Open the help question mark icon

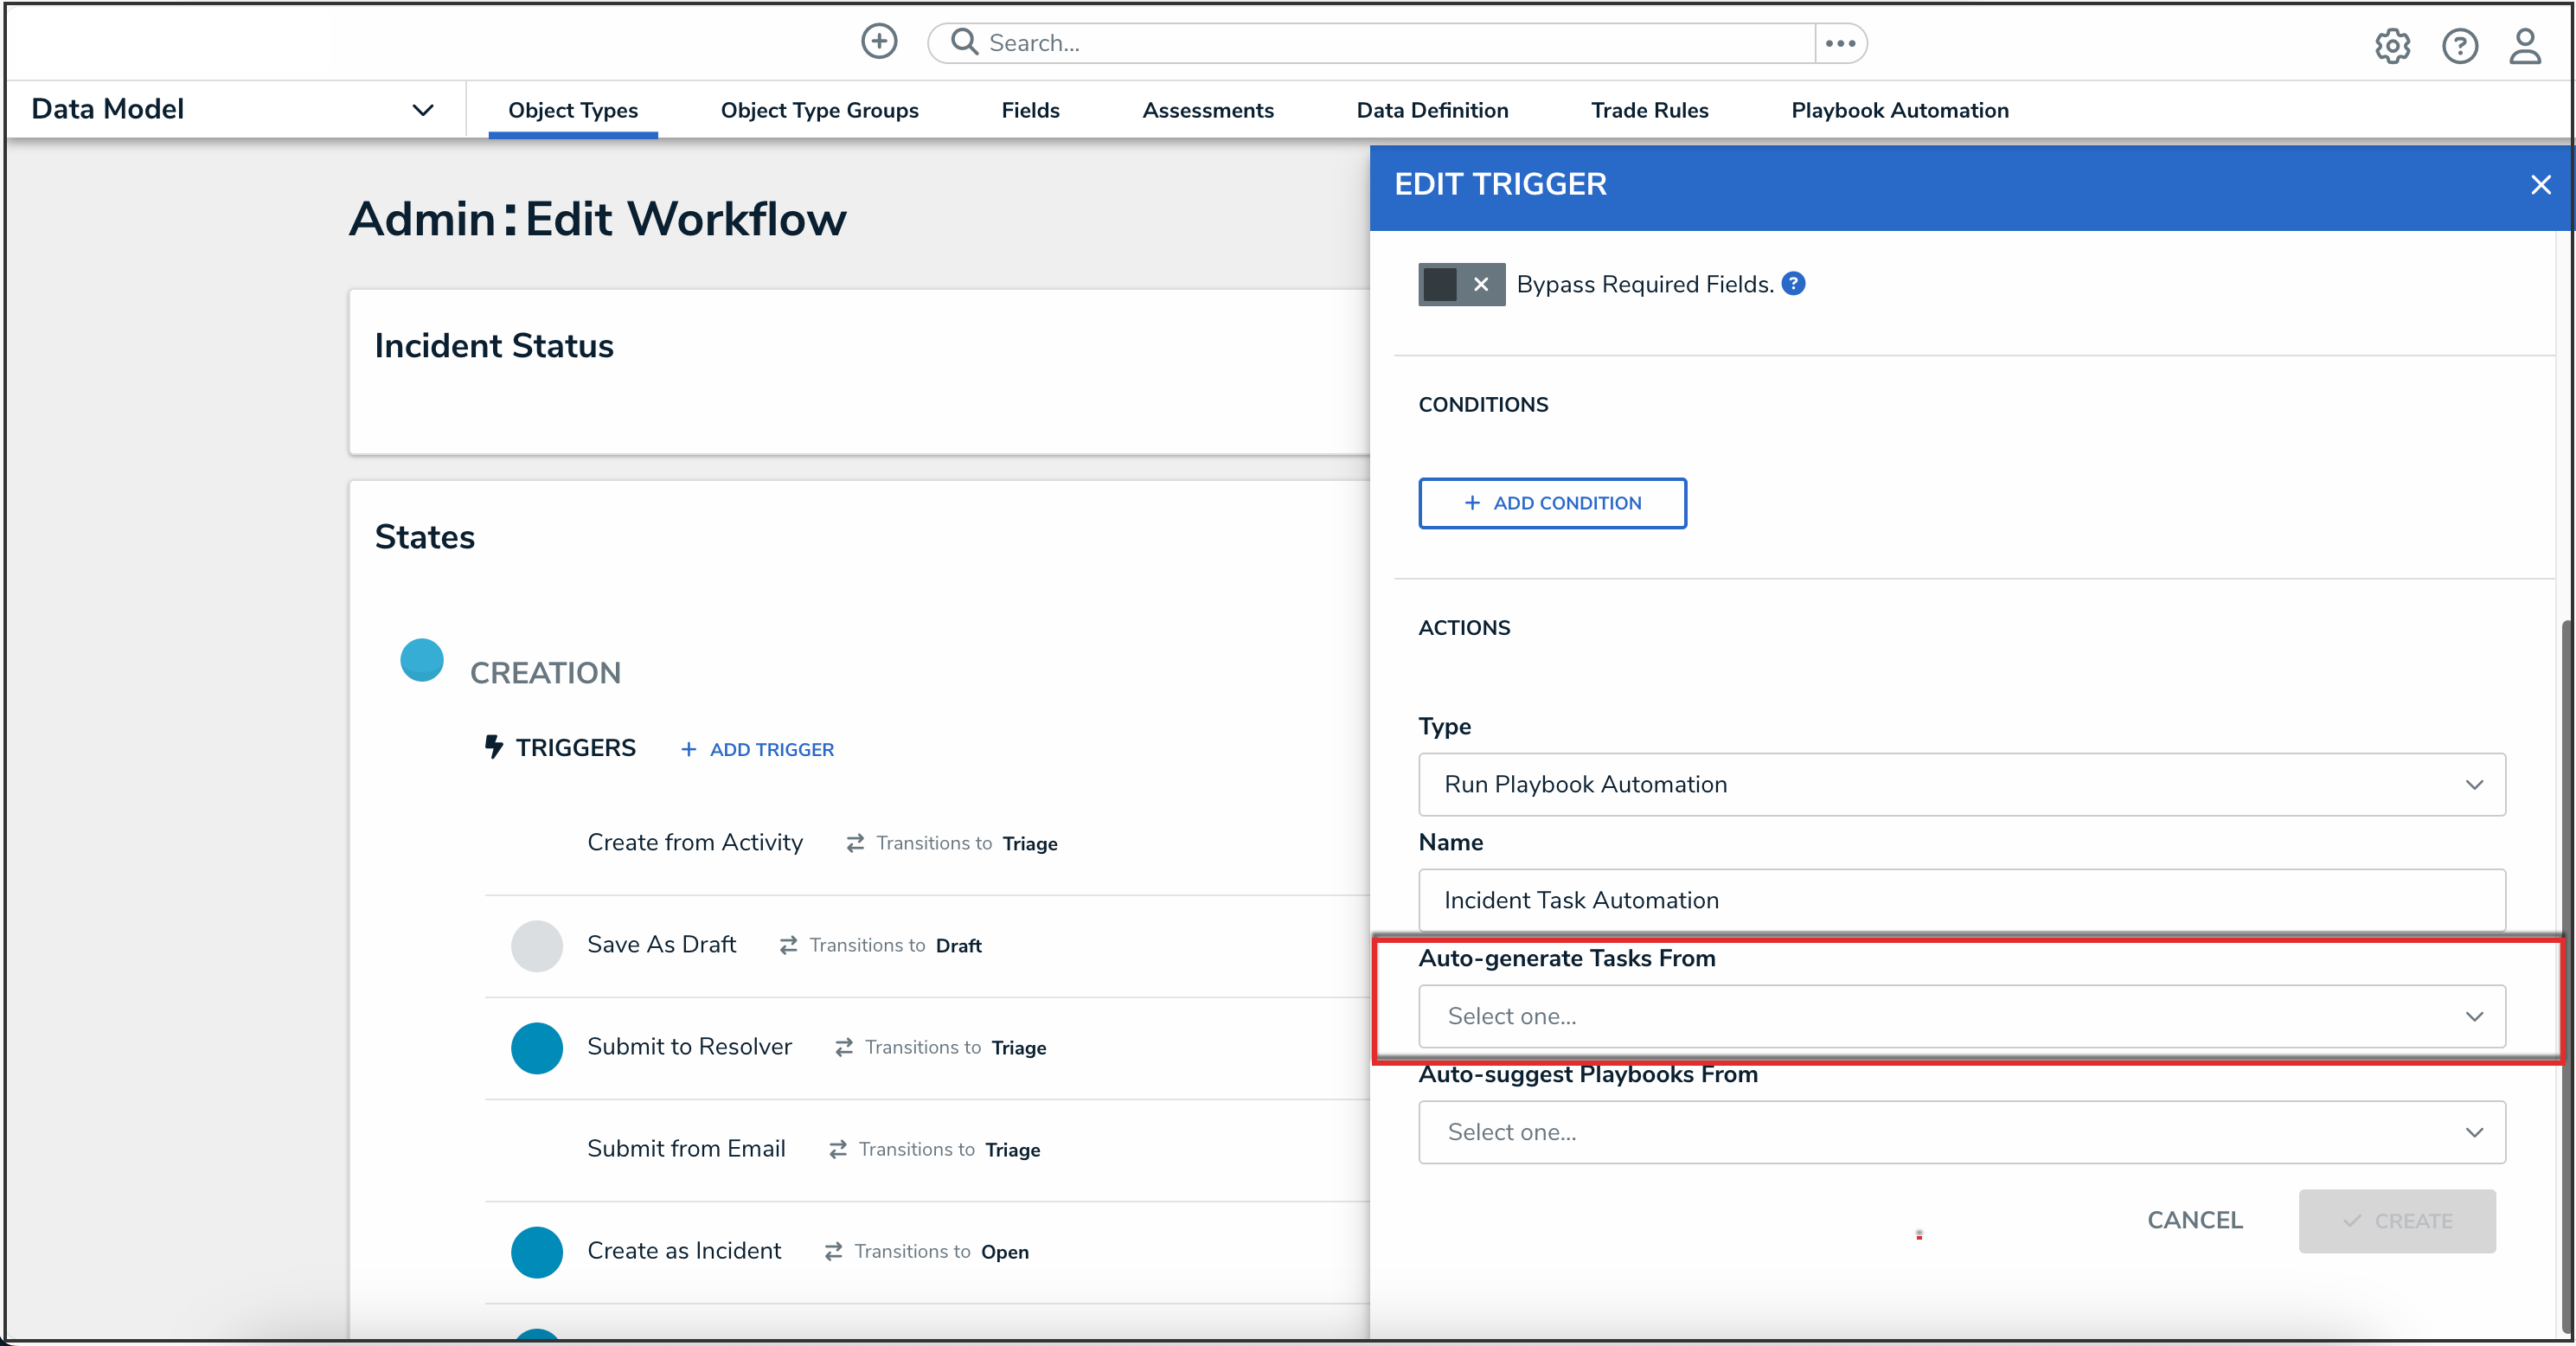[2459, 46]
